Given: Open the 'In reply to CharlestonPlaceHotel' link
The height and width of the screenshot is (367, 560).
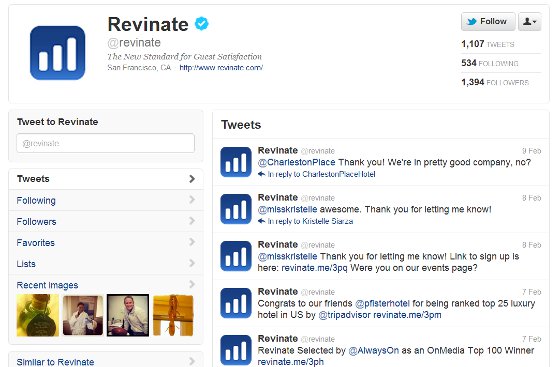Looking at the screenshot, I should [x=321, y=174].
